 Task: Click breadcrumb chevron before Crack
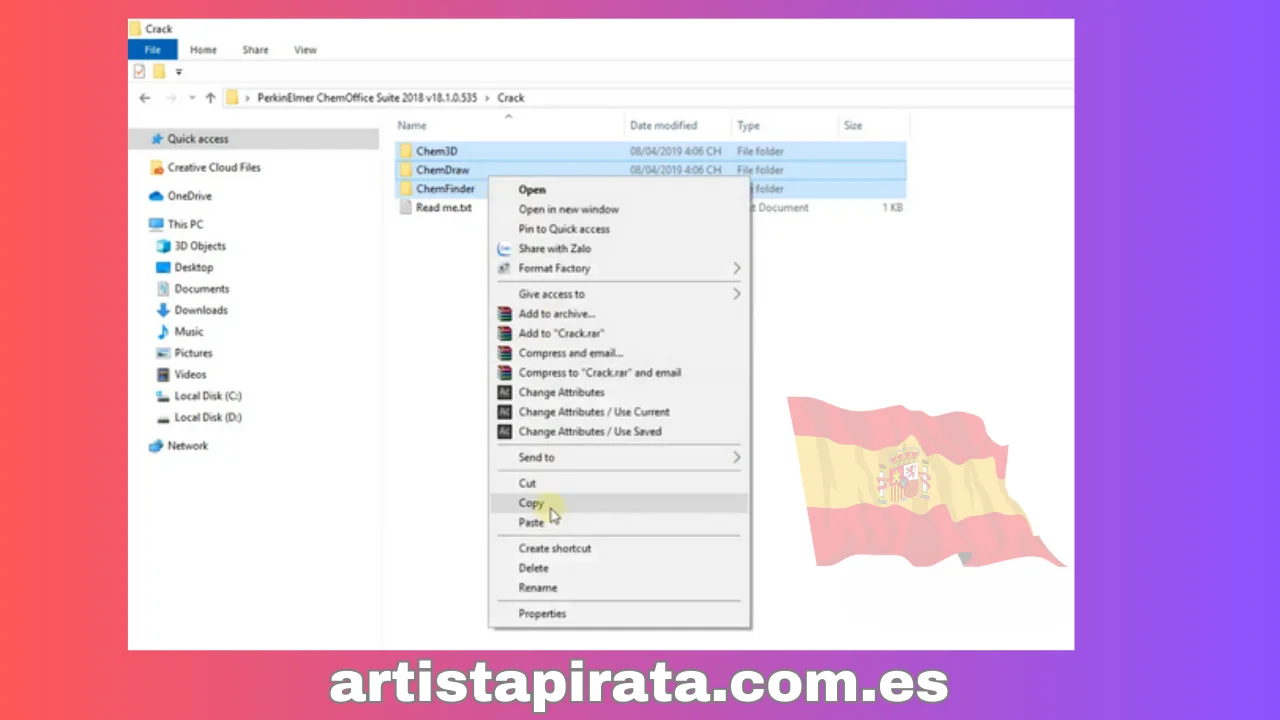click(487, 98)
